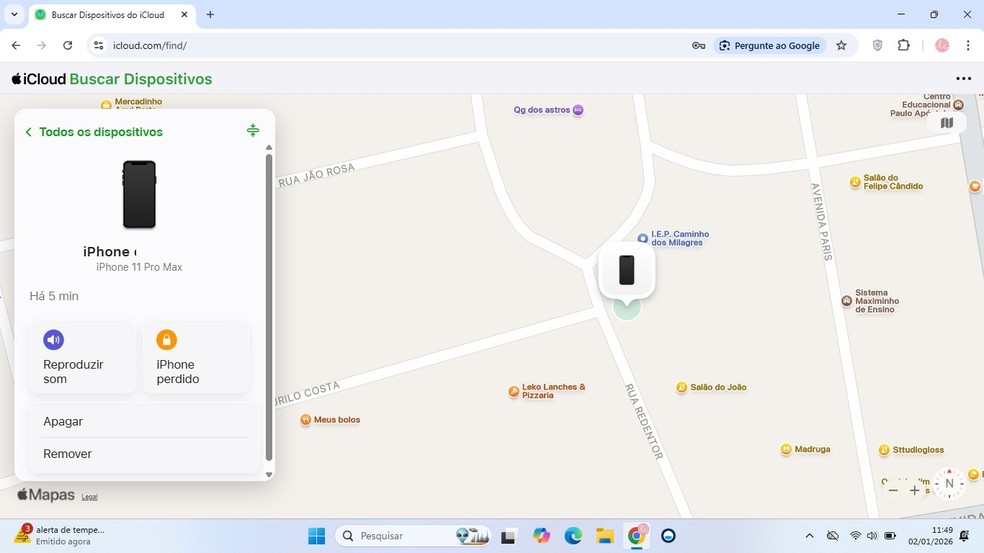Open site information icon in address bar
Screen dimensions: 984x553
99,45
